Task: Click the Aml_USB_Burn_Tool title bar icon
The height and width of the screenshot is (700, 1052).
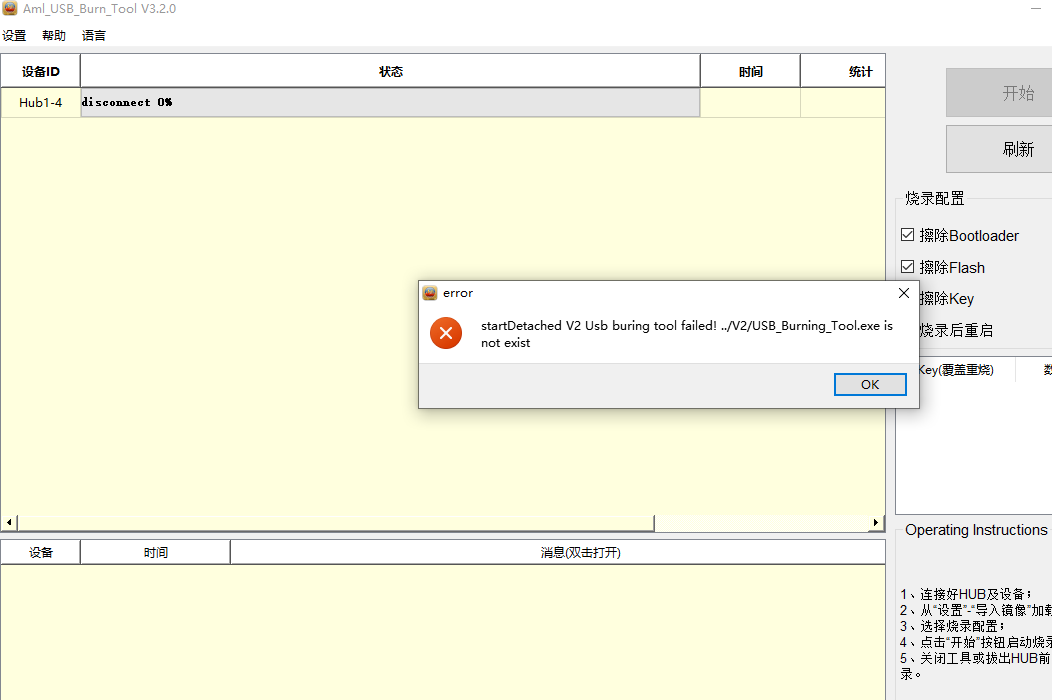Action: pyautogui.click(x=9, y=8)
